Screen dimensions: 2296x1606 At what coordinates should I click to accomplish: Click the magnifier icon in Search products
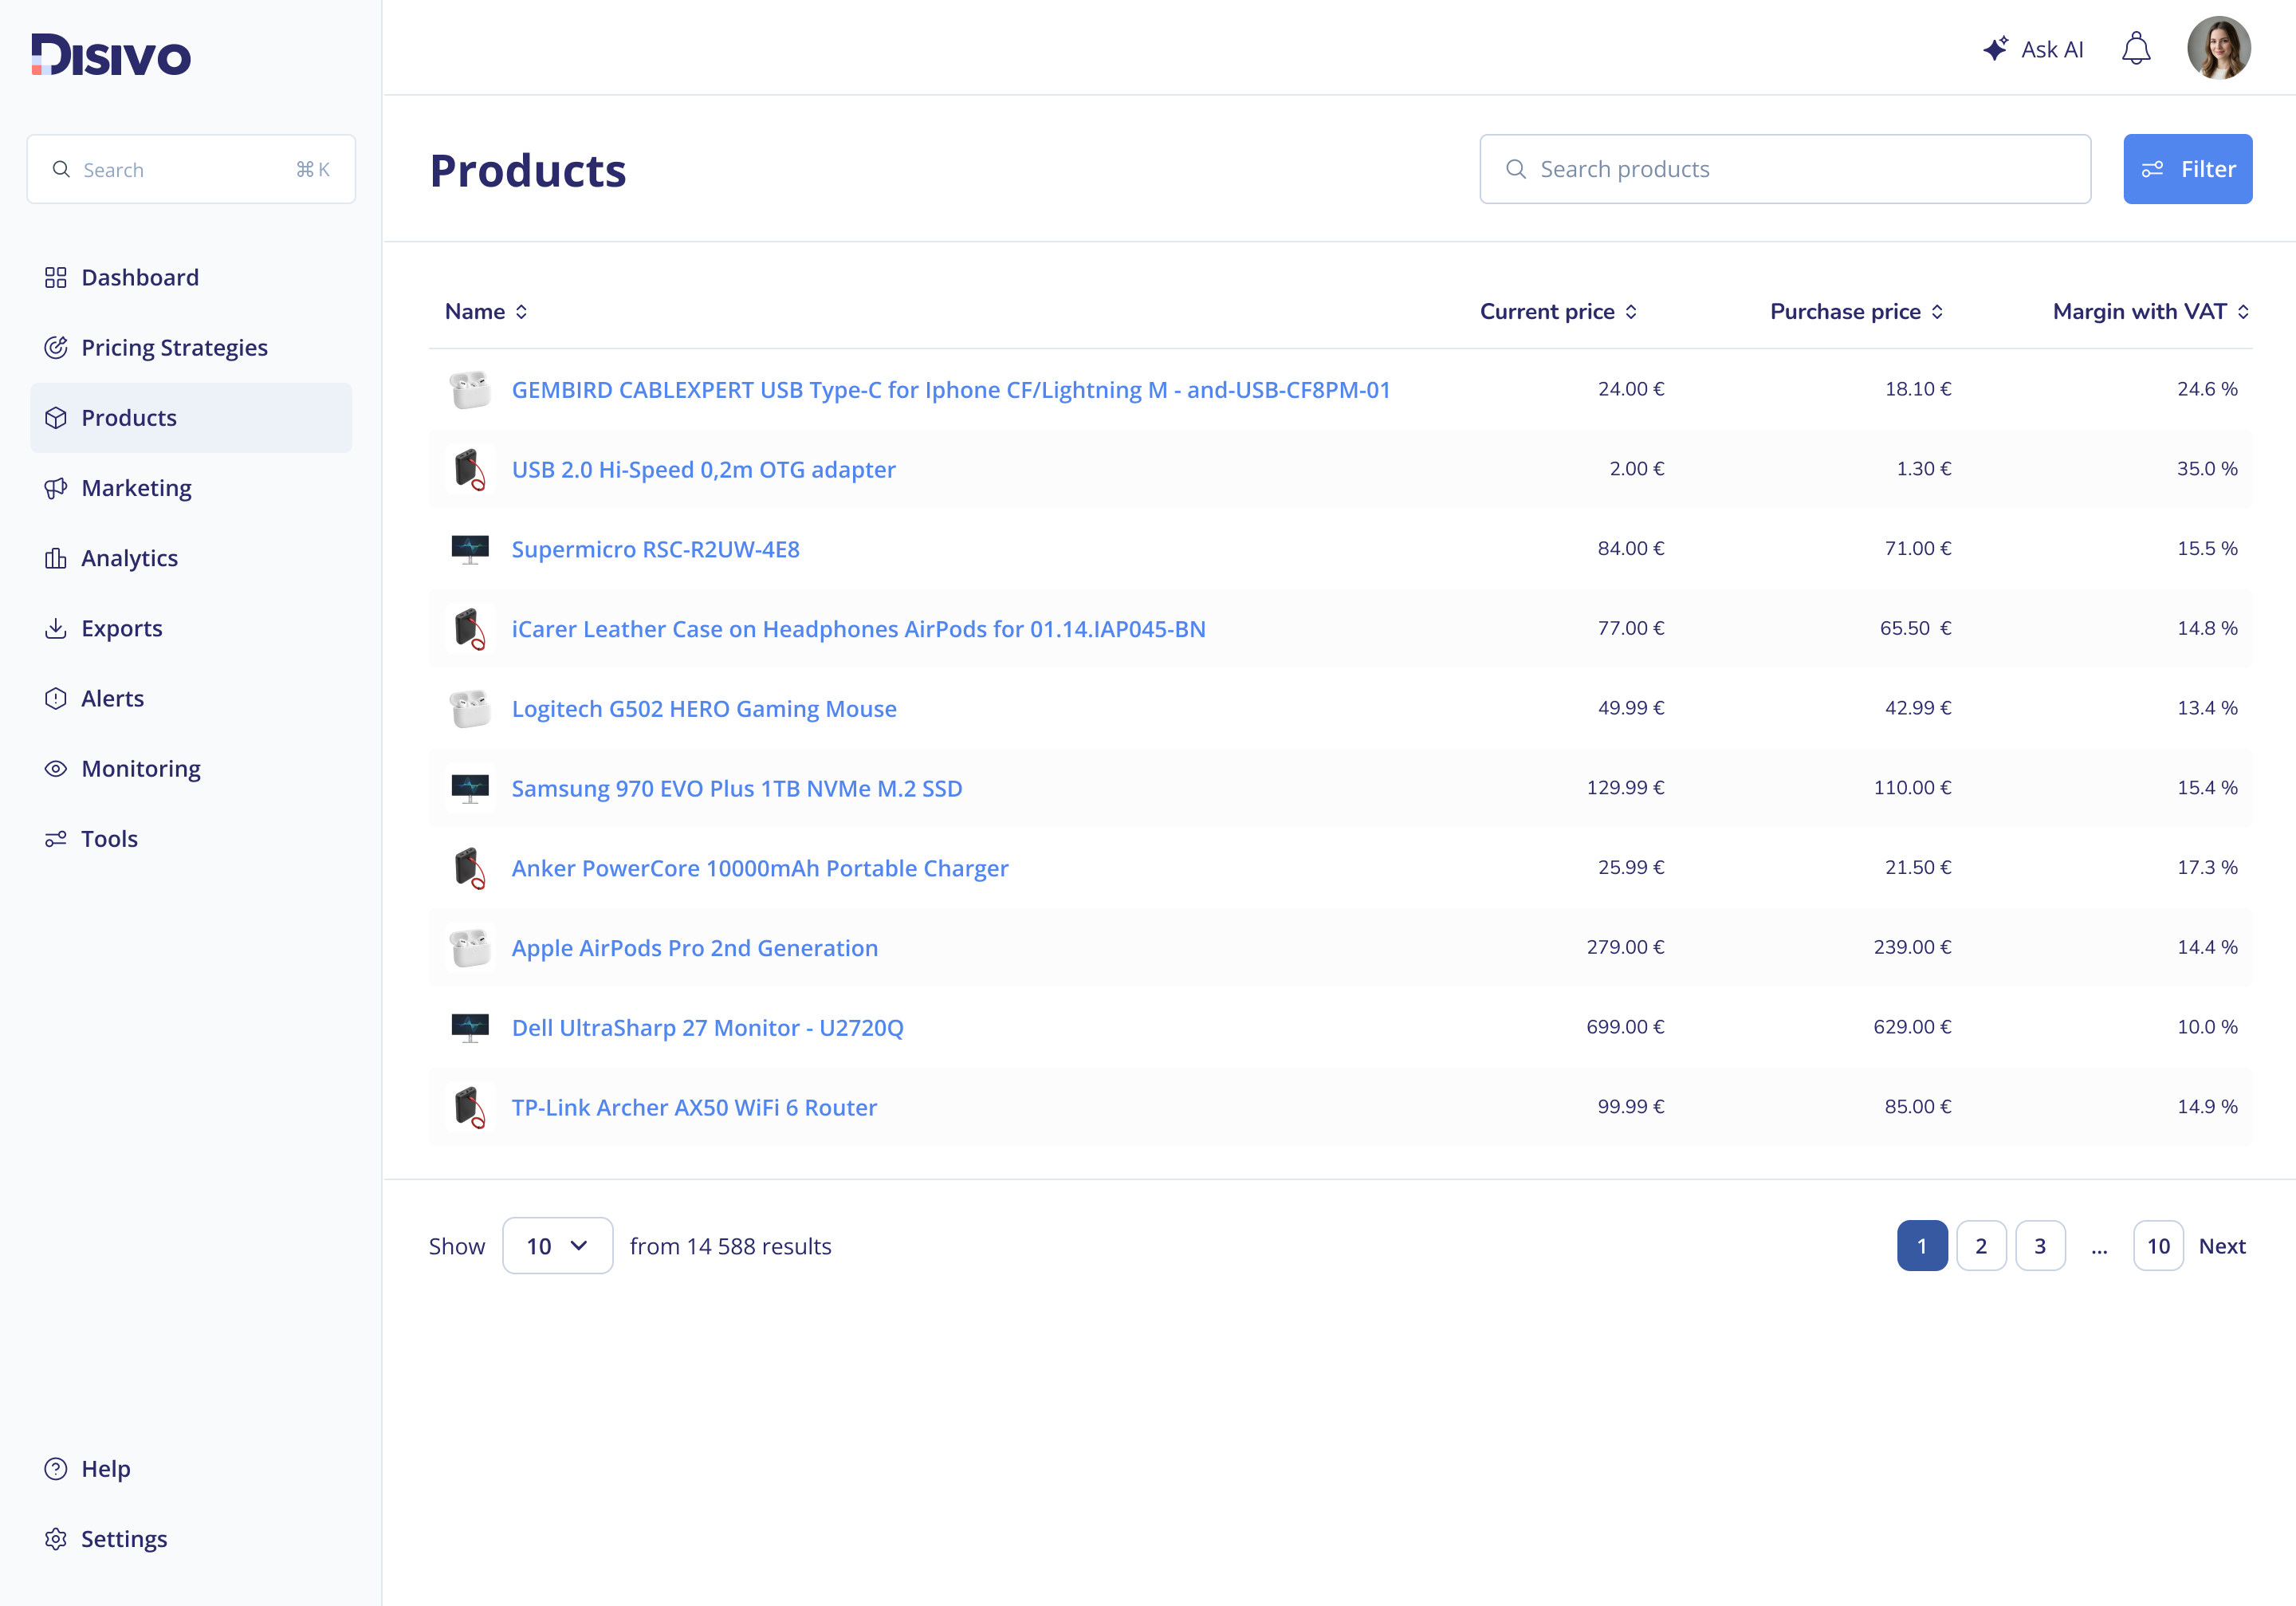(1516, 169)
